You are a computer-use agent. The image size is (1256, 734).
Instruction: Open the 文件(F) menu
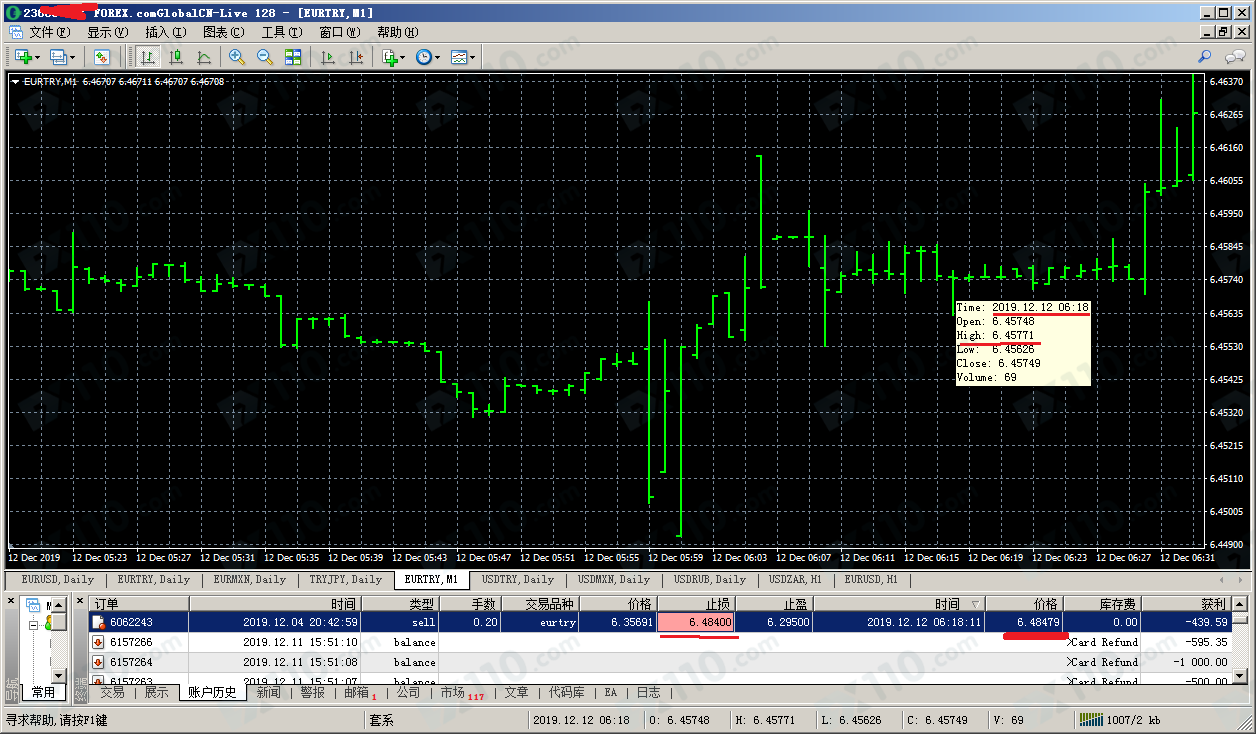(50, 32)
